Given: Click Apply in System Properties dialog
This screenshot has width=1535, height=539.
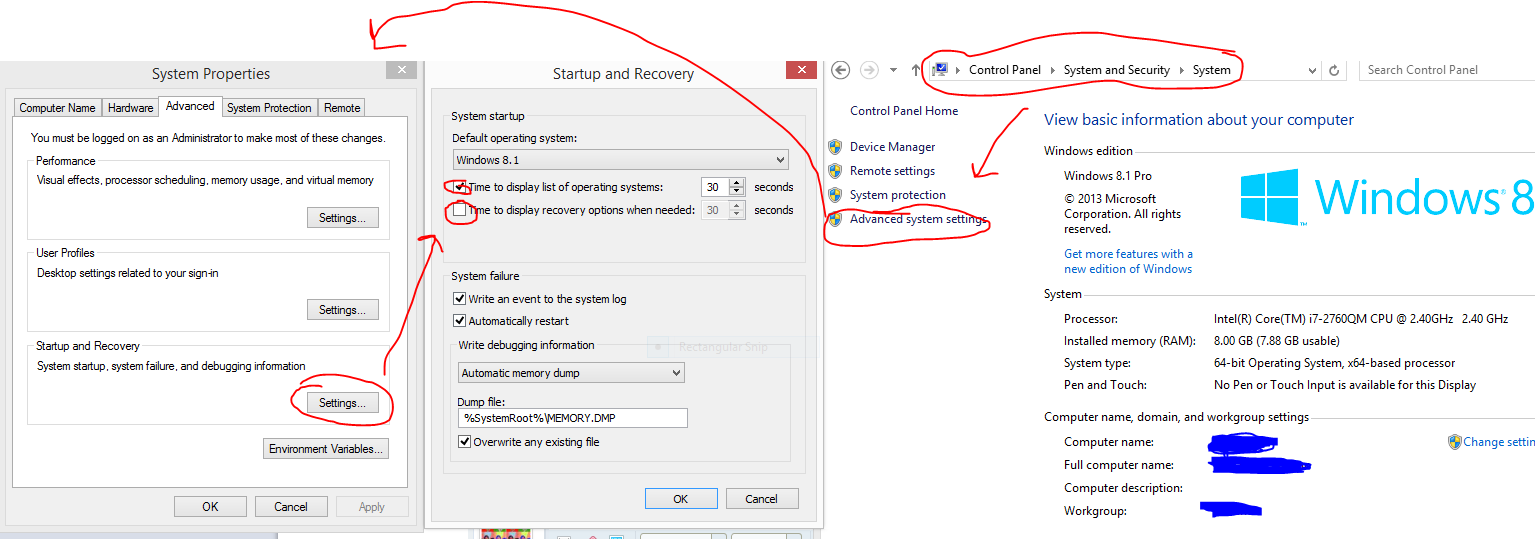Looking at the screenshot, I should [x=372, y=507].
